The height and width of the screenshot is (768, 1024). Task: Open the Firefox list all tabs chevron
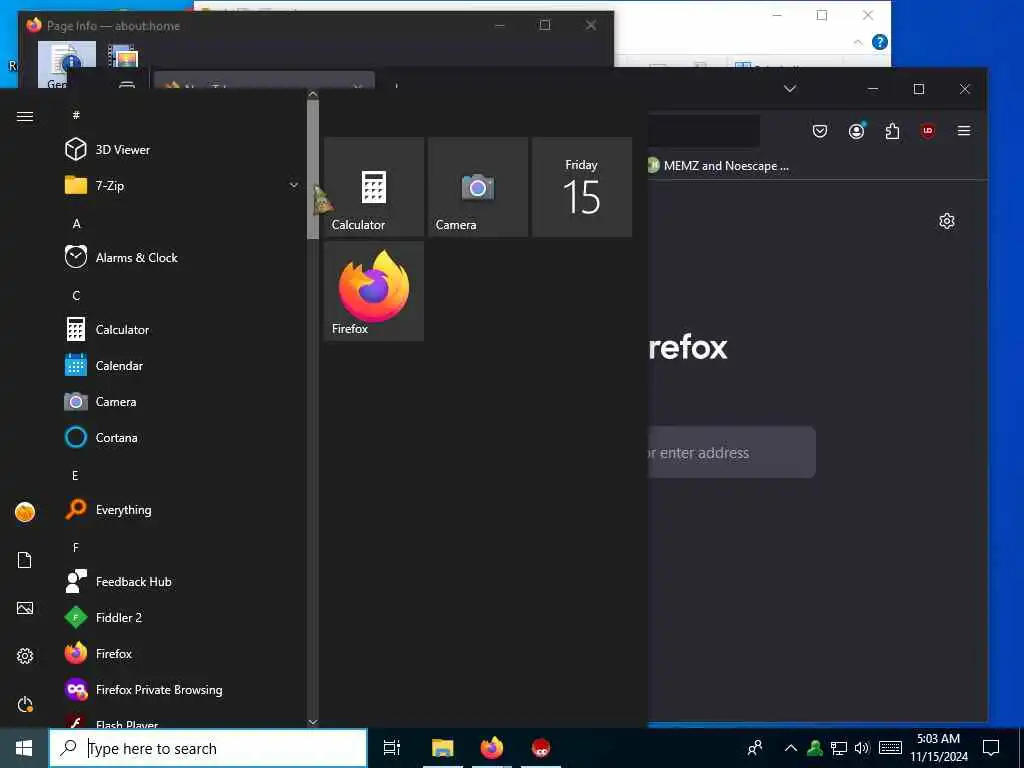click(x=790, y=89)
